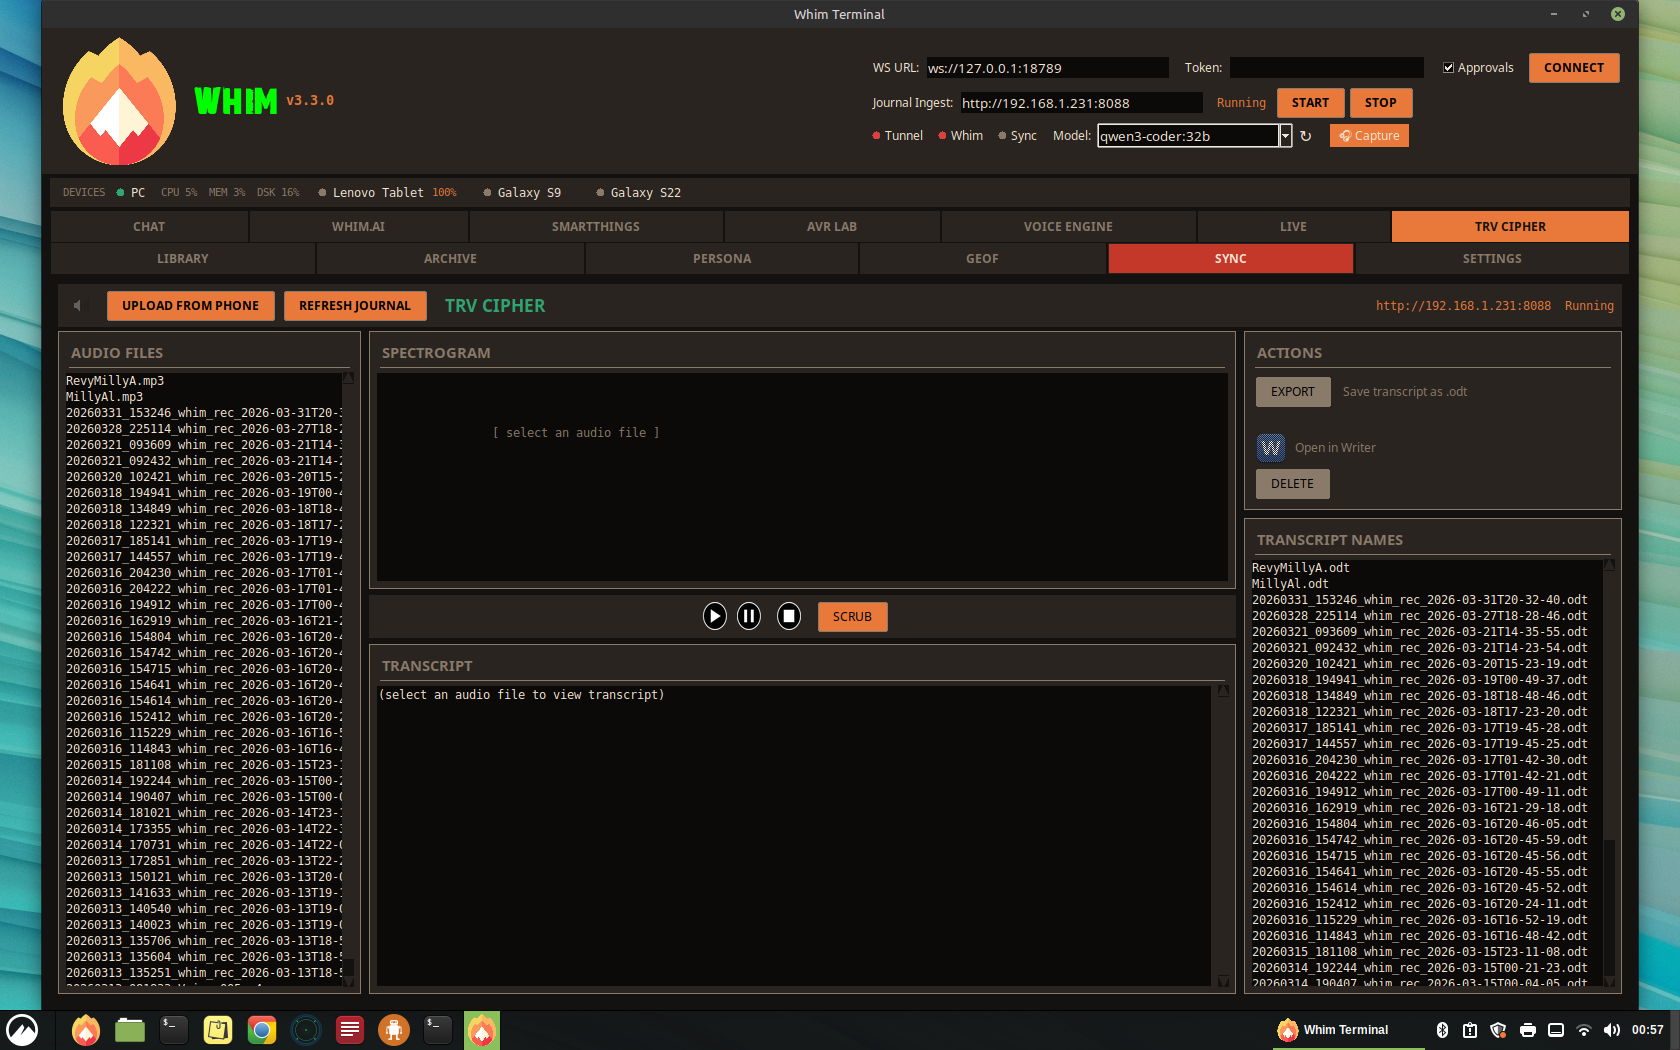The width and height of the screenshot is (1680, 1050).
Task: Toggle the Approvals checkbox
Action: [x=1448, y=67]
